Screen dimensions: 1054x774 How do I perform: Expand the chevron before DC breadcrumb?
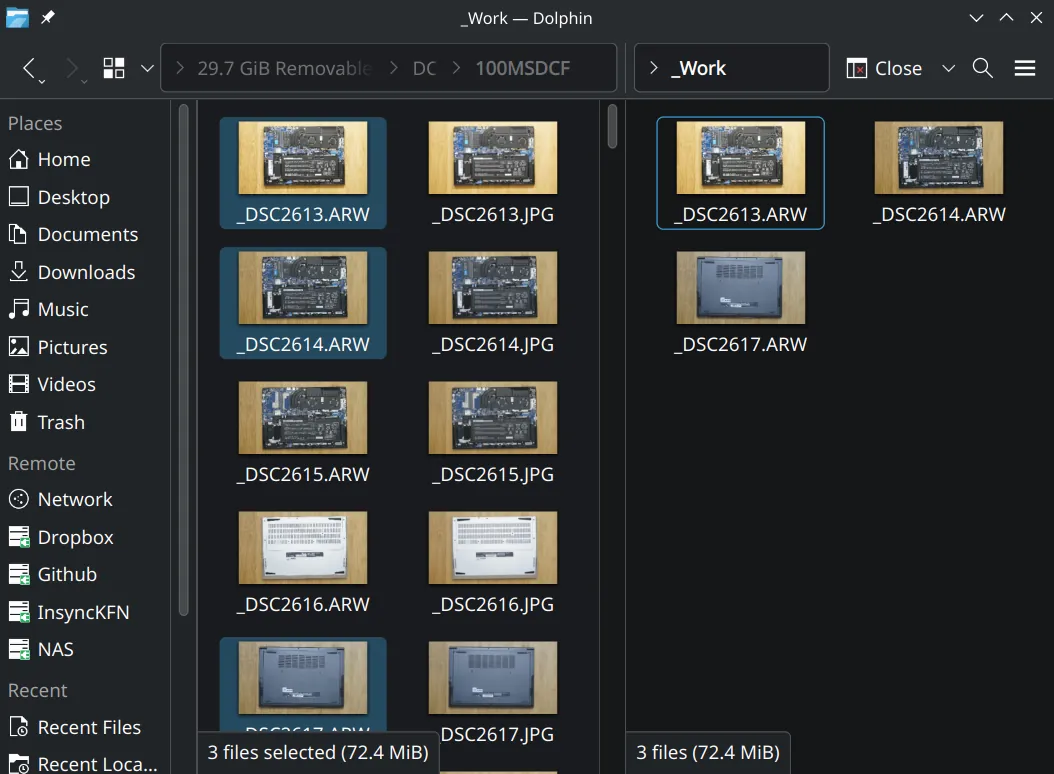394,68
